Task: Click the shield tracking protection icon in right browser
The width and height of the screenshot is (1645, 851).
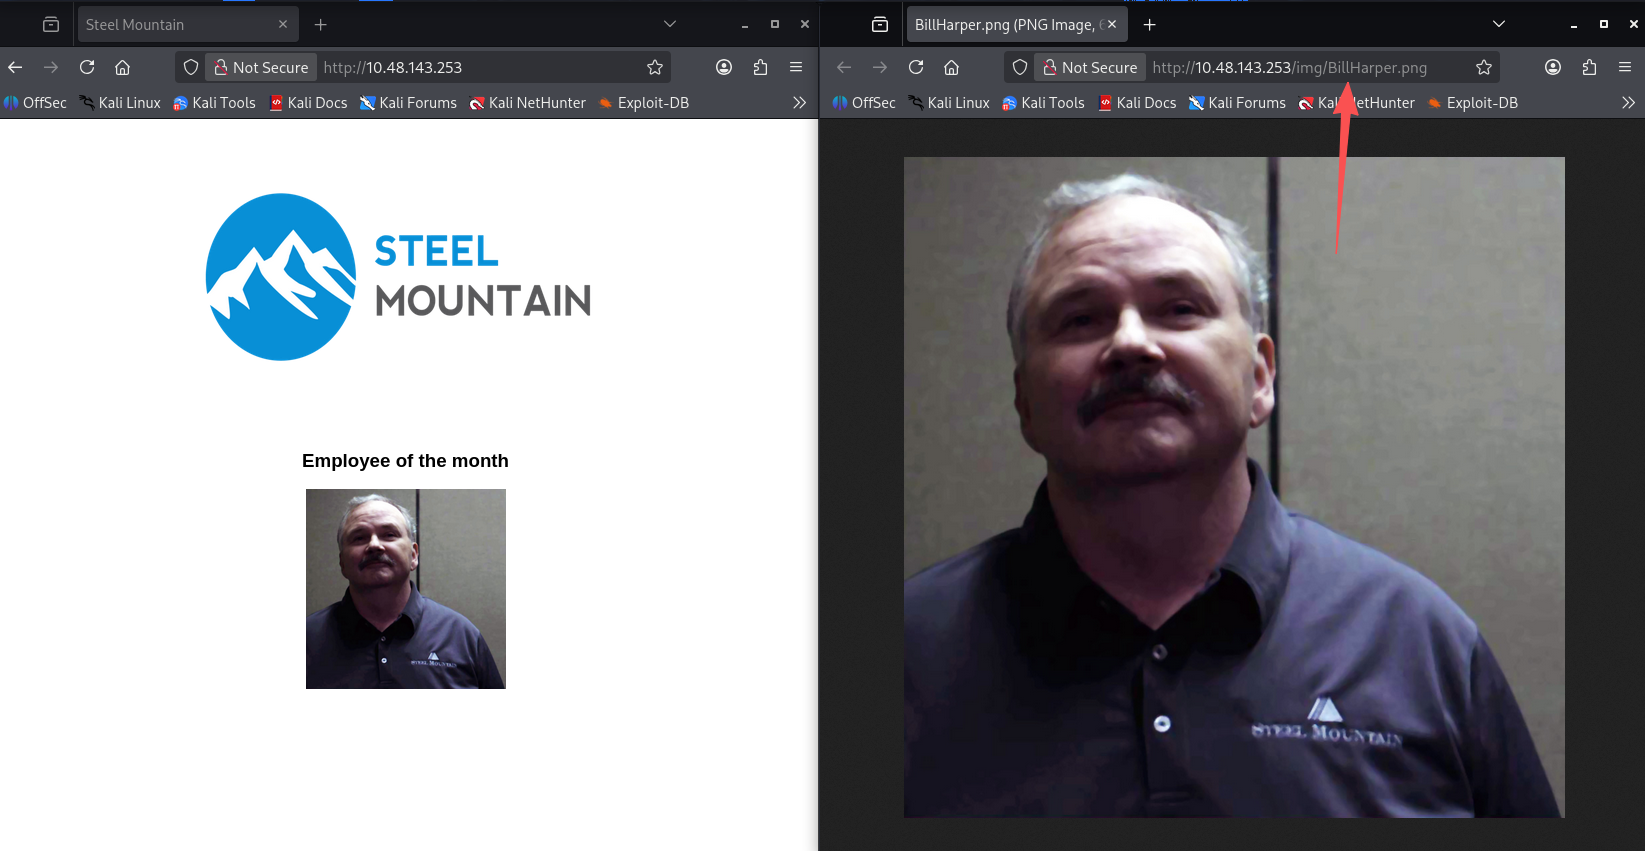Action: click(x=1019, y=67)
